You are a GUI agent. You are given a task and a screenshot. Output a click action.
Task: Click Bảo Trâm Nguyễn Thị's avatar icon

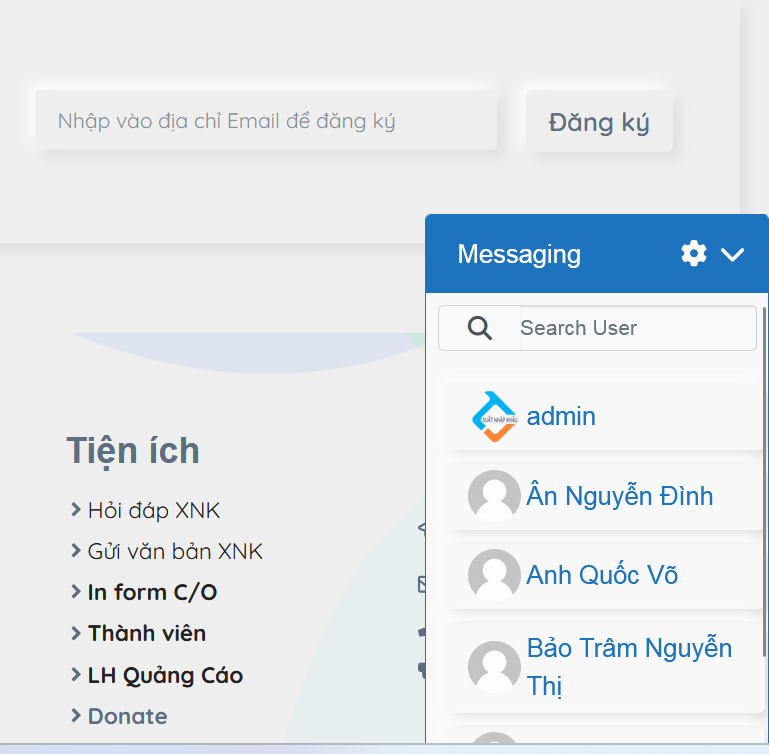point(494,667)
